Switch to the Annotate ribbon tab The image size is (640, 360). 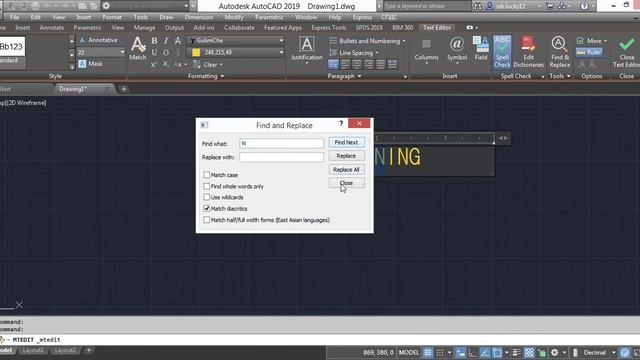52,27
